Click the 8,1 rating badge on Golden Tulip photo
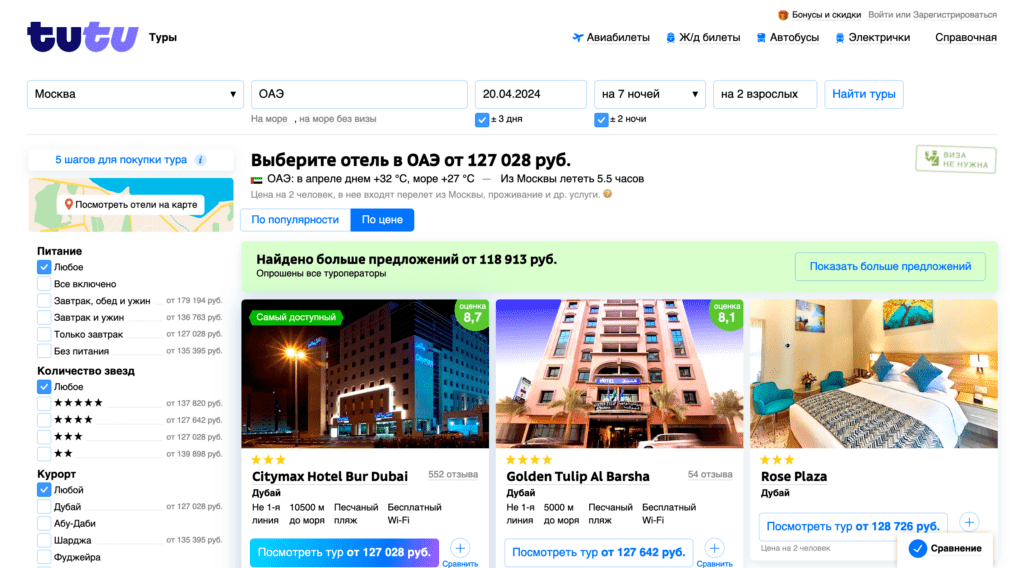The height and width of the screenshot is (568, 1024). click(x=726, y=314)
